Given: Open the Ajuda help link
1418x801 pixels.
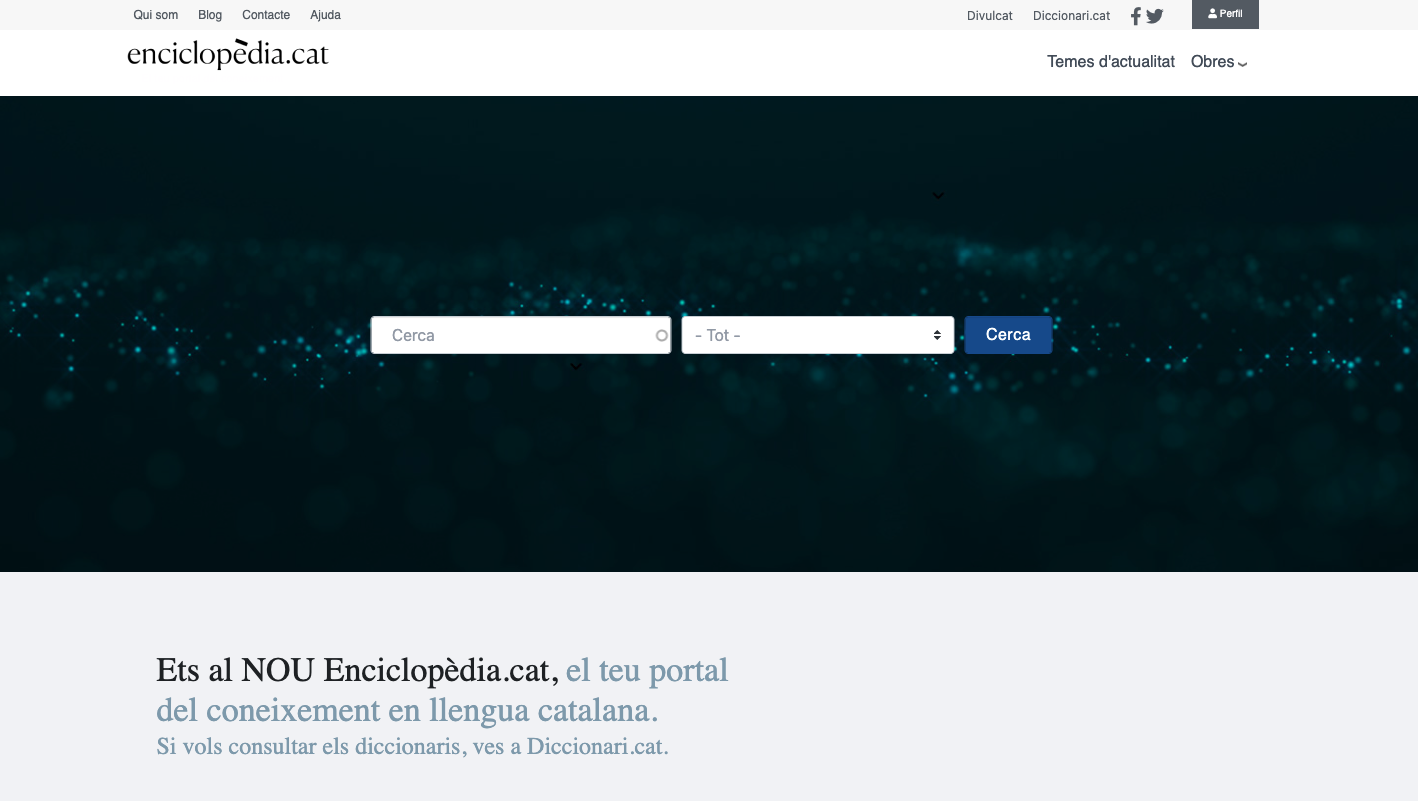Looking at the screenshot, I should tap(325, 15).
